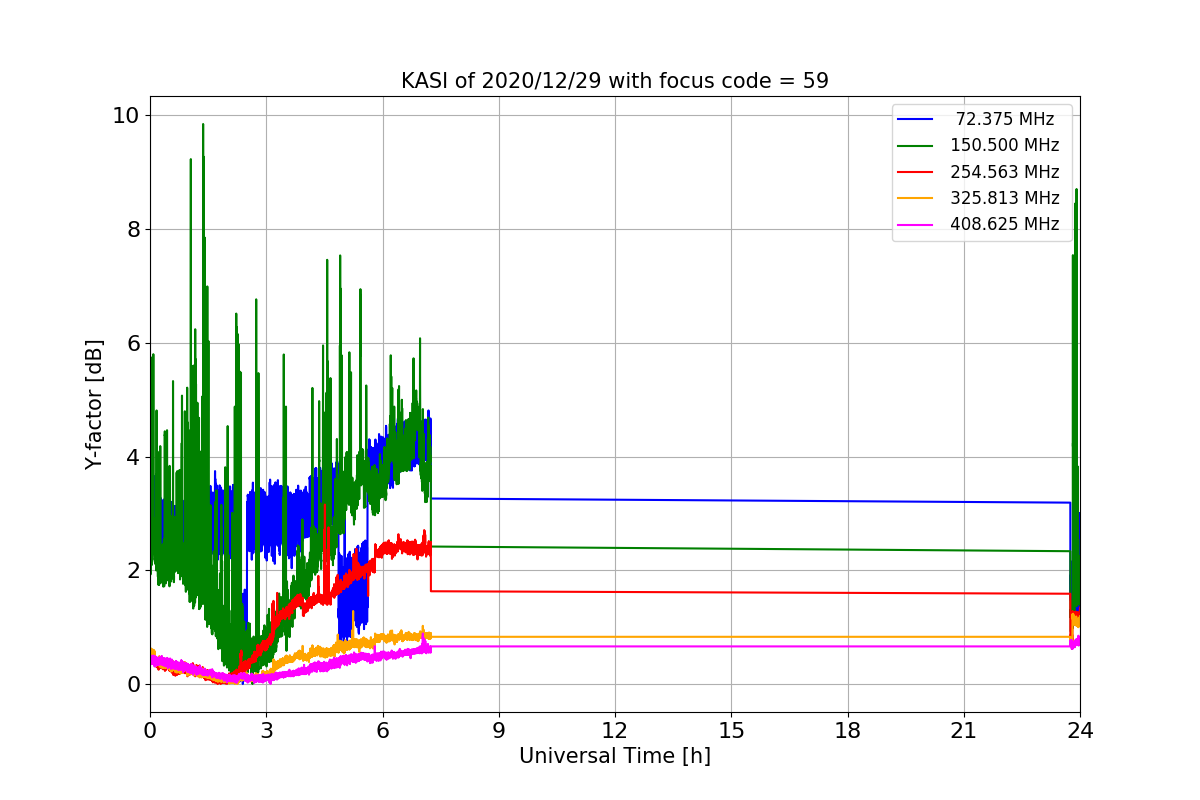Click the red line swatch in legend
1200x800 pixels.
(915, 172)
